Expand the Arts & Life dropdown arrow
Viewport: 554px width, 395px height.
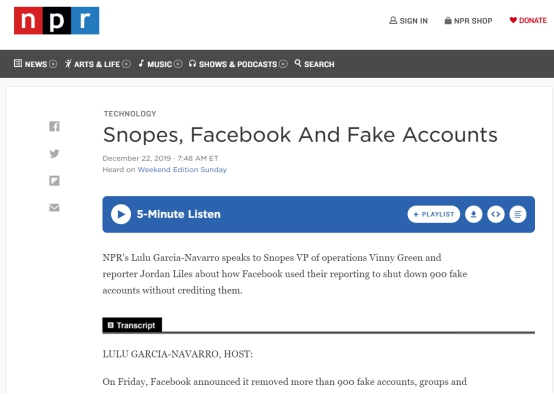(x=126, y=64)
